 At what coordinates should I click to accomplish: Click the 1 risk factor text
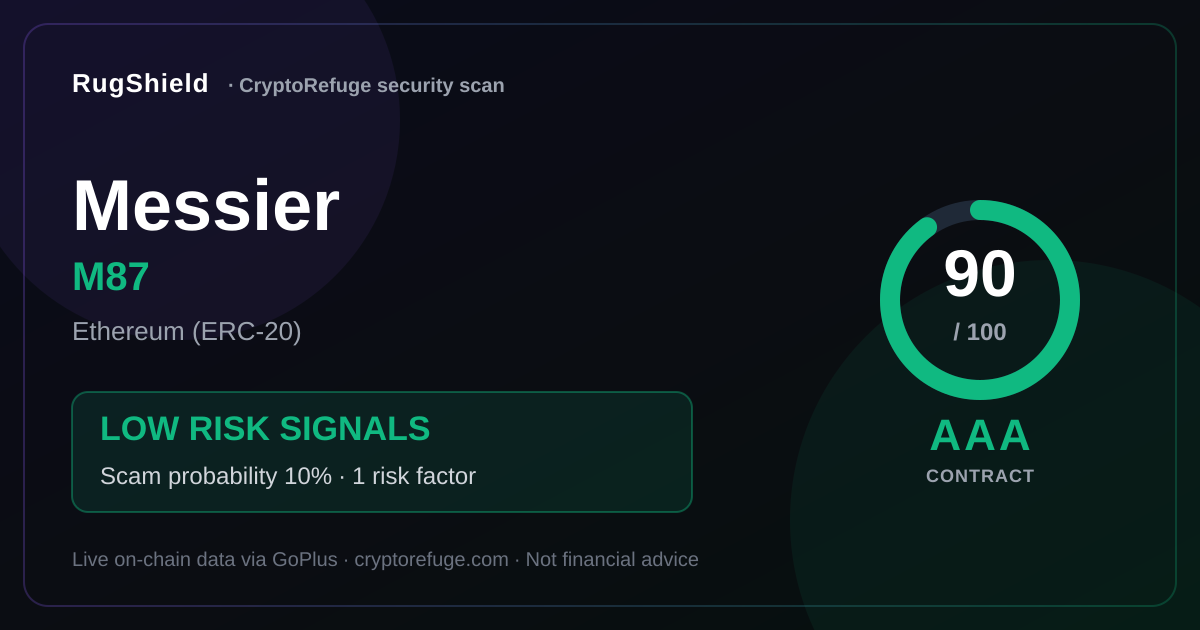pos(414,476)
